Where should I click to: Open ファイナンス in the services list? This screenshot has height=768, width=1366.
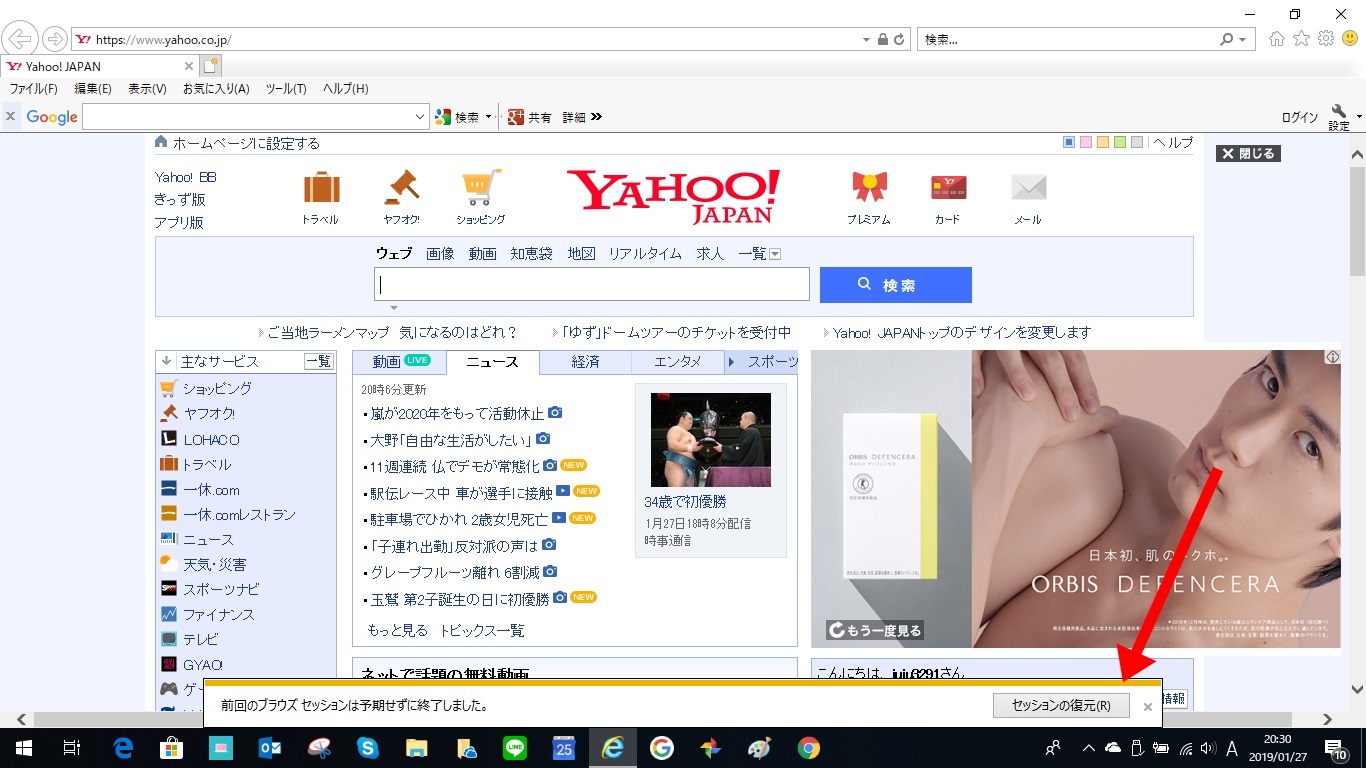[x=219, y=614]
